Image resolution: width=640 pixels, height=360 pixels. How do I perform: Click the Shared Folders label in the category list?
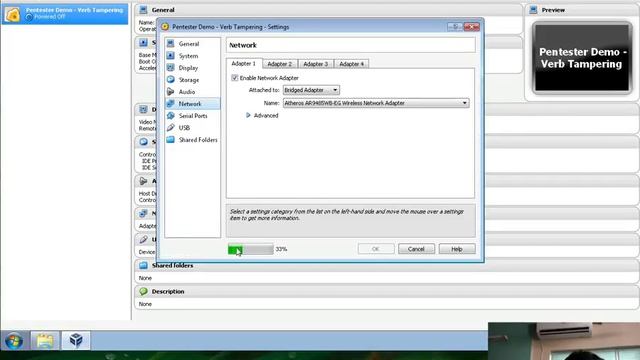pyautogui.click(x=198, y=140)
